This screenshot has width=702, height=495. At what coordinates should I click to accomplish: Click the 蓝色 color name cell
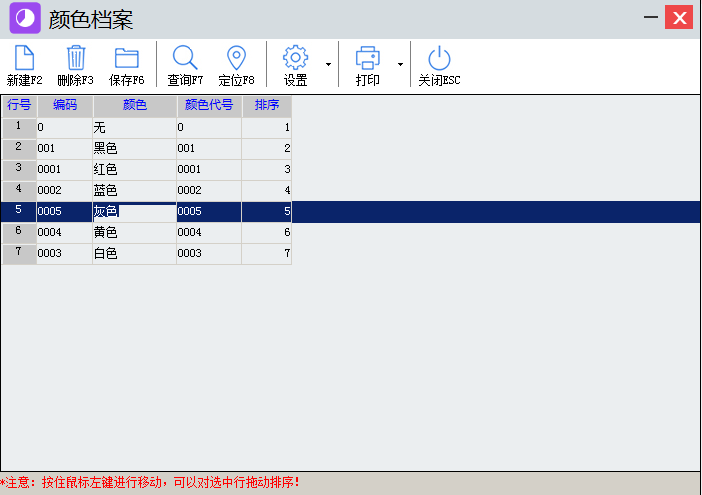tap(134, 190)
